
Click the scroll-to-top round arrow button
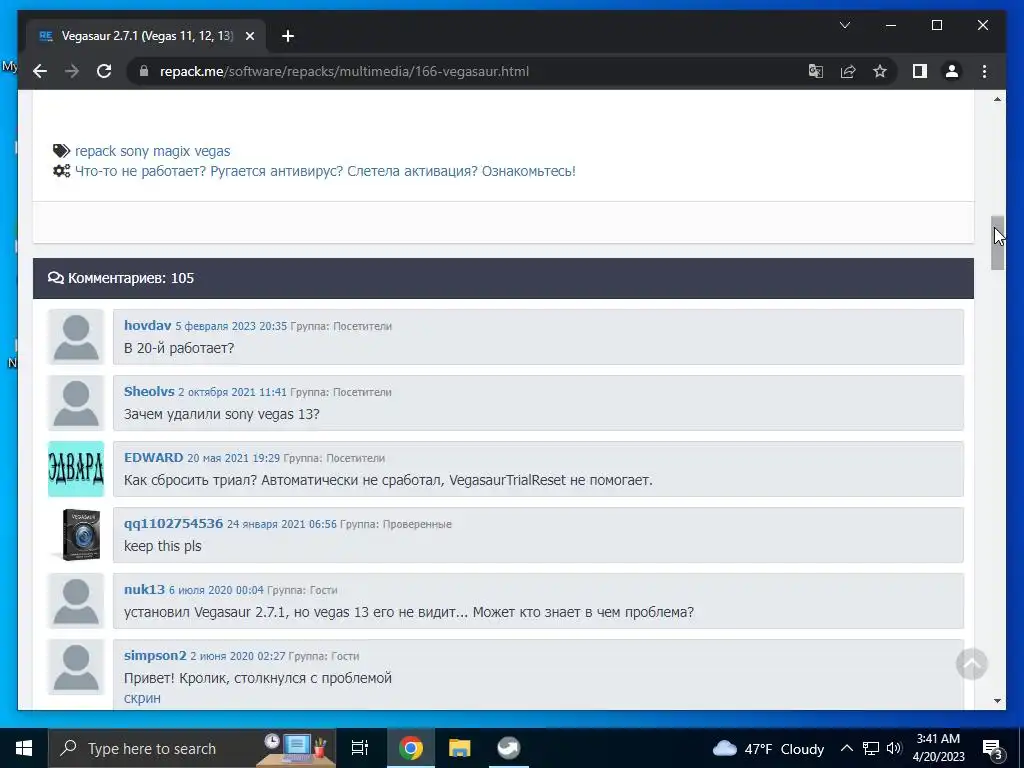click(972, 664)
